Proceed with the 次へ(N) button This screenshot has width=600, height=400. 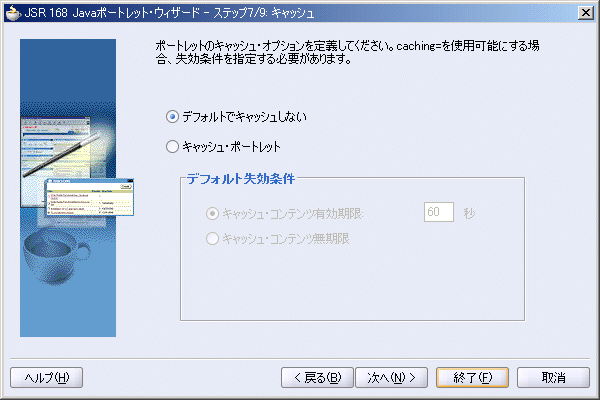click(x=391, y=378)
